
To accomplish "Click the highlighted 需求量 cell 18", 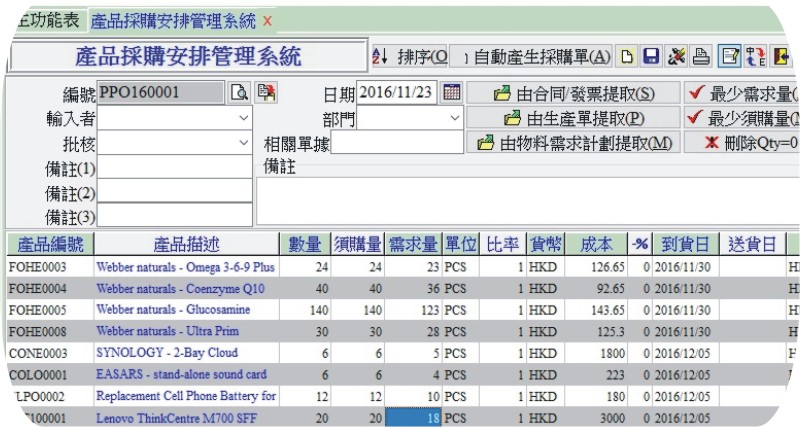I will tap(413, 418).
